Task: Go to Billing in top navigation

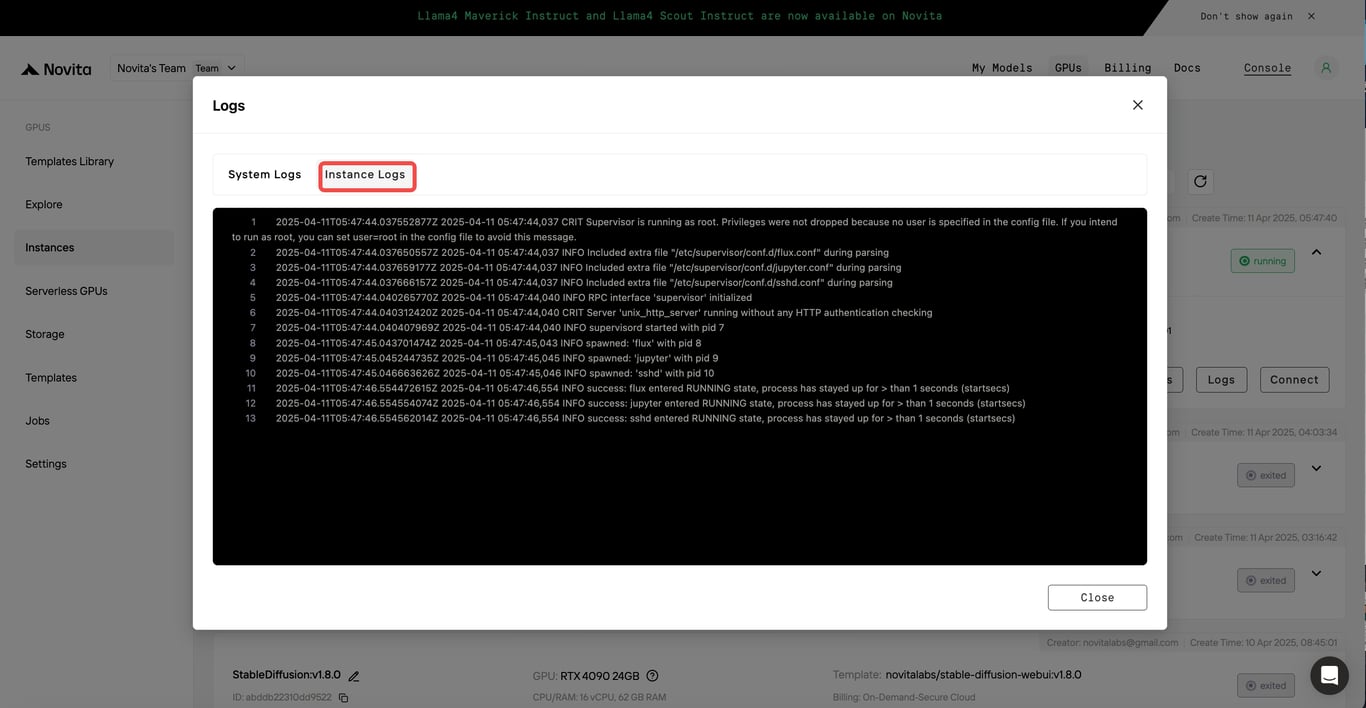Action: tap(1128, 68)
